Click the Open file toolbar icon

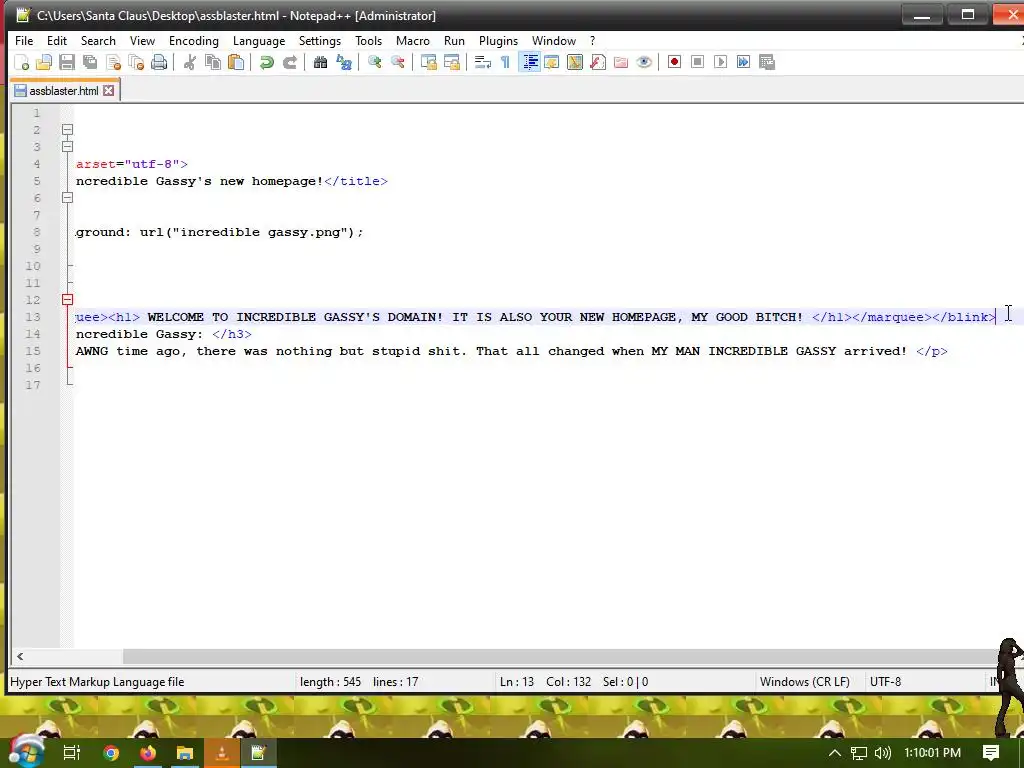coord(44,62)
